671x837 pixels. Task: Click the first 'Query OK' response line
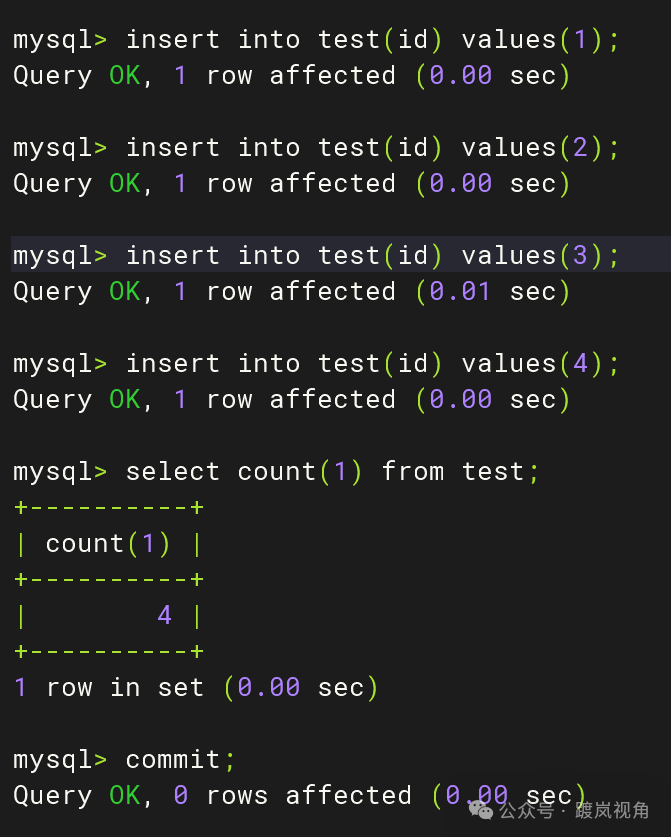[x=292, y=76]
